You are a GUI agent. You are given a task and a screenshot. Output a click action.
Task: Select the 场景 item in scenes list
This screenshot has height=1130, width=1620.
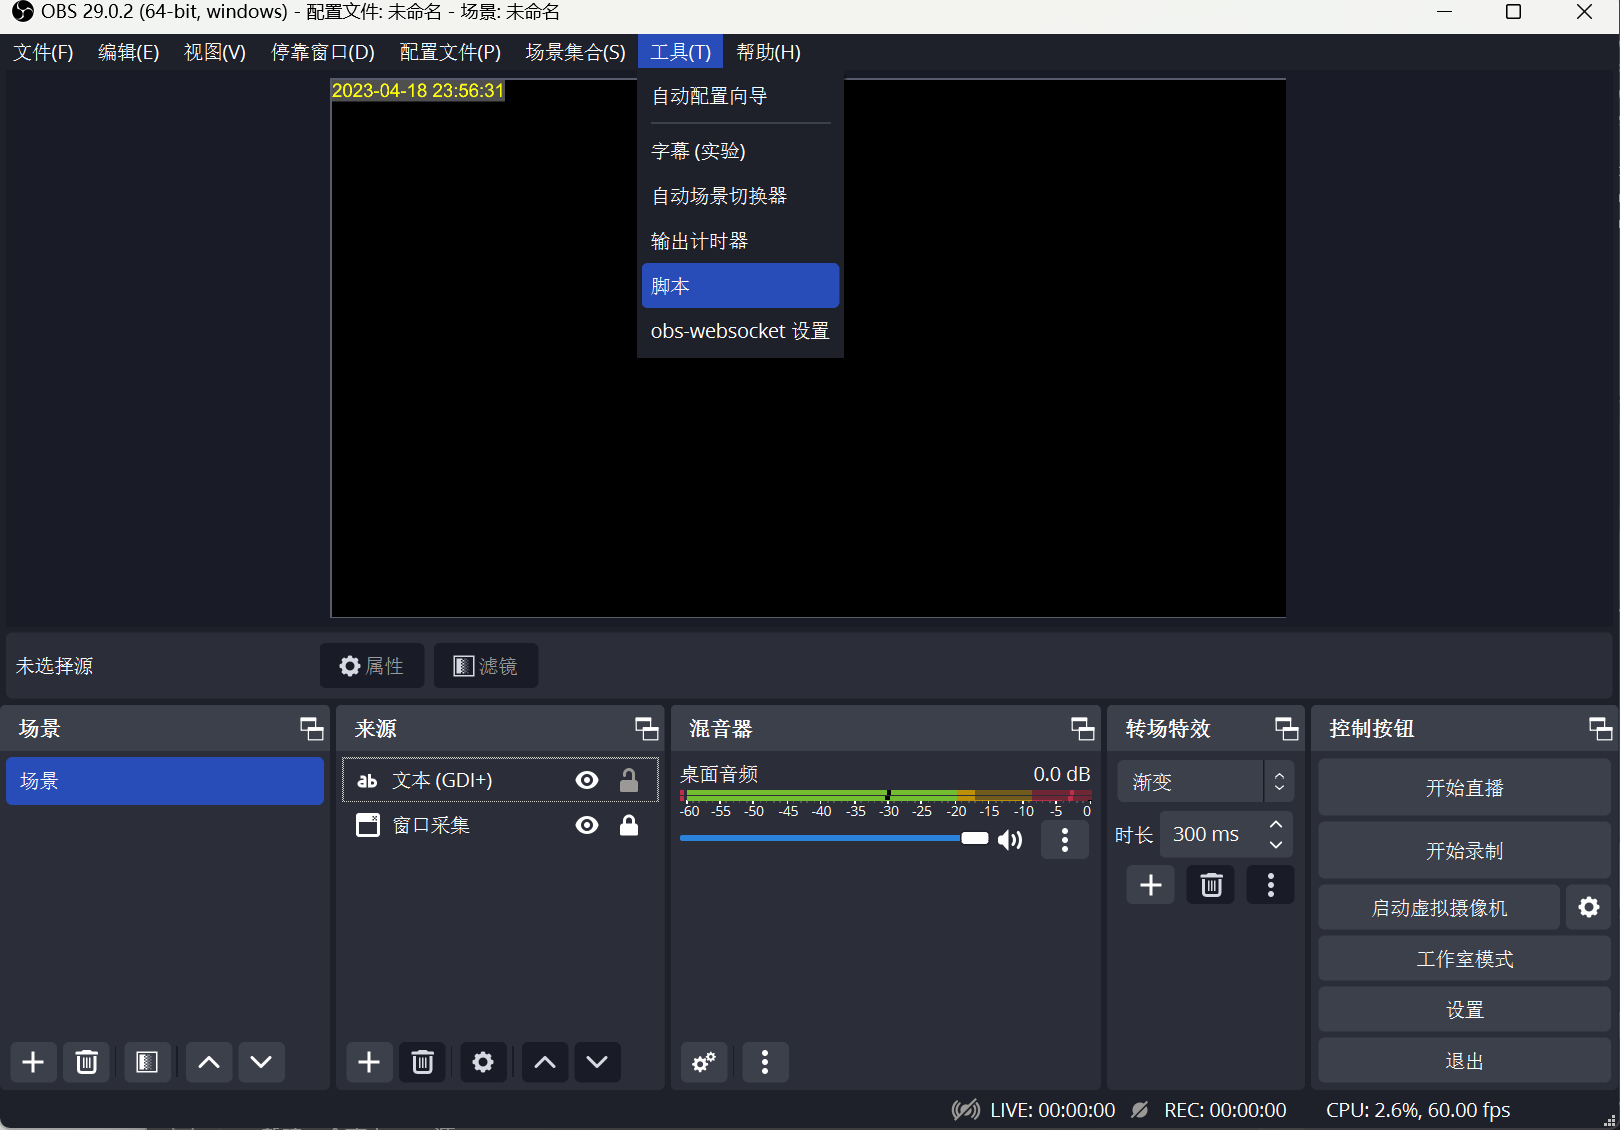[165, 781]
